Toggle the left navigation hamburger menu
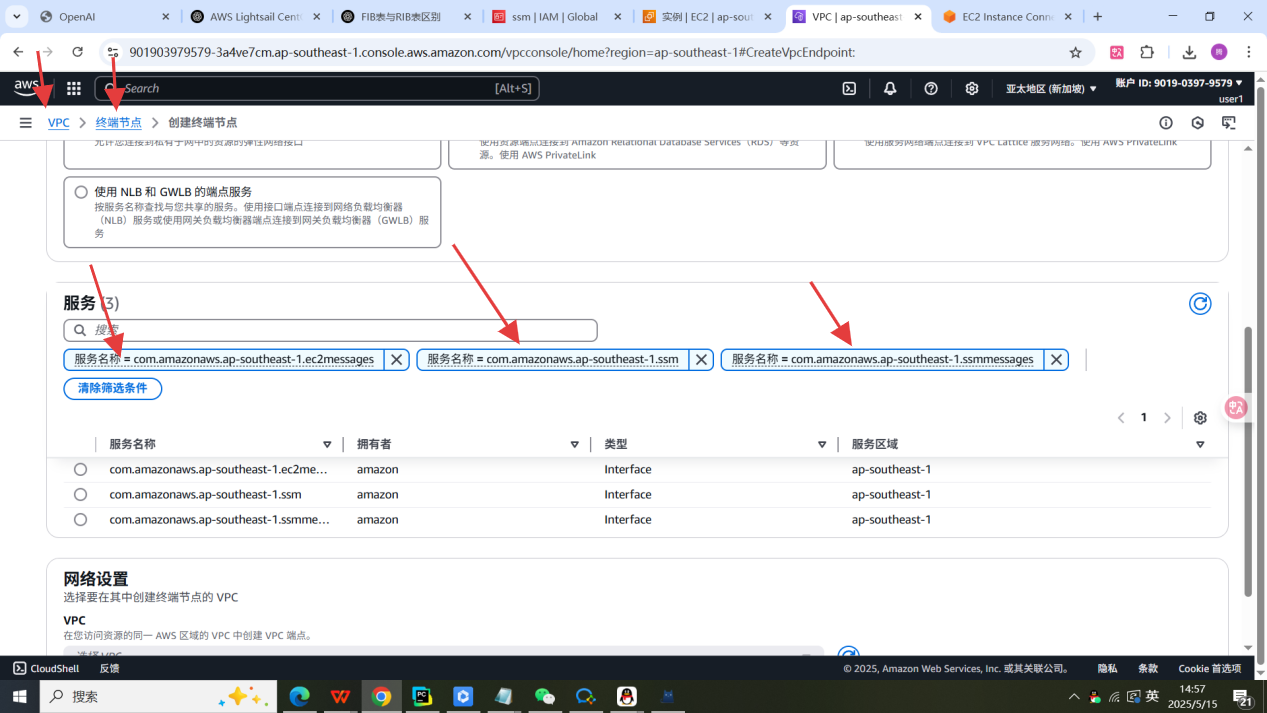Viewport: 1267px width, 713px height. click(x=25, y=122)
